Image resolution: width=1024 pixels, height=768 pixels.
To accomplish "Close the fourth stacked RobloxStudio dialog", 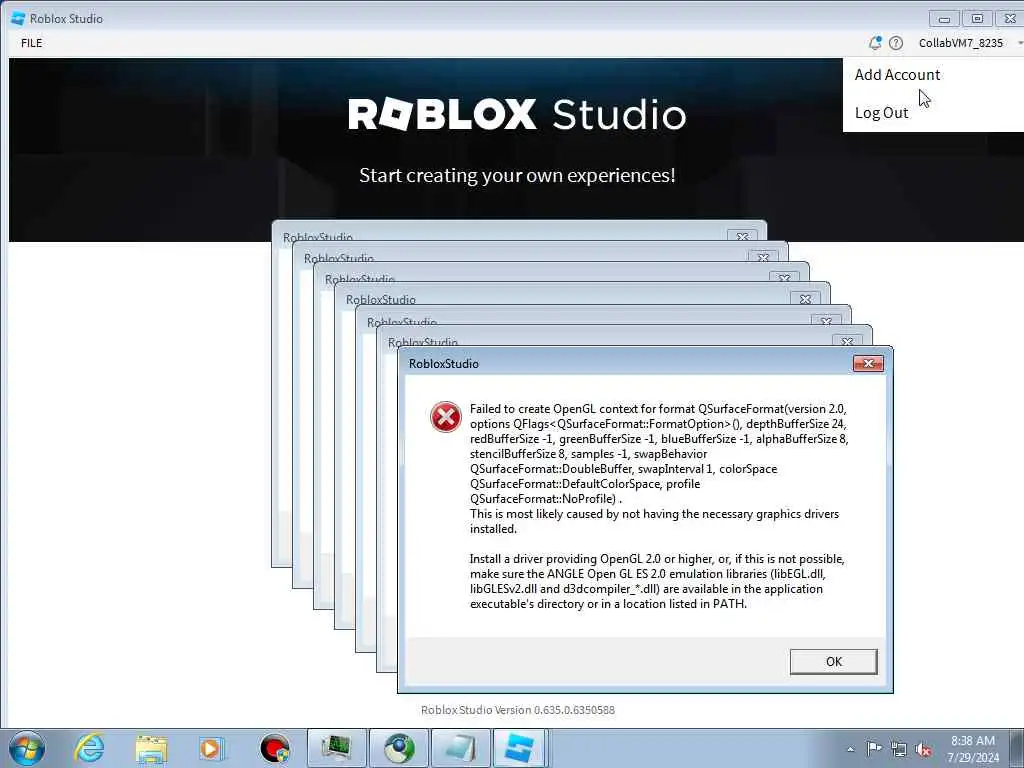I will click(805, 299).
